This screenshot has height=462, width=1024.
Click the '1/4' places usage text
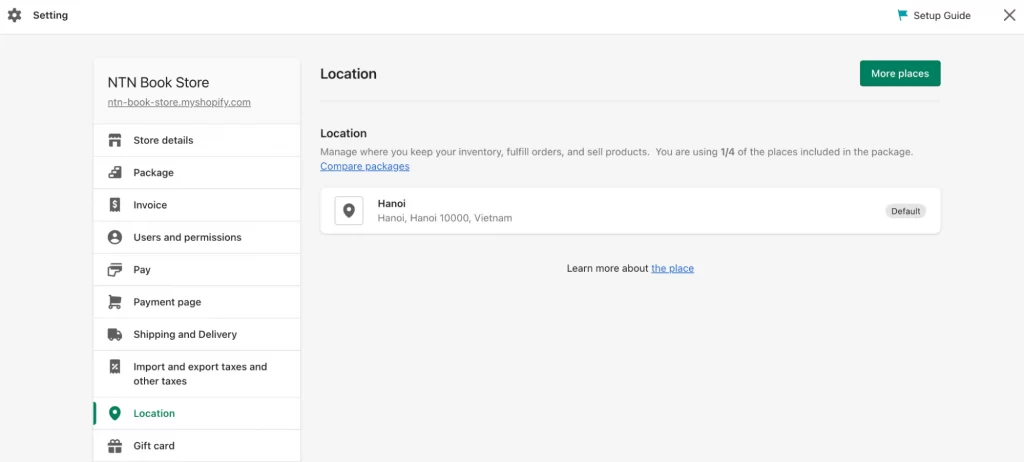pyautogui.click(x=728, y=152)
